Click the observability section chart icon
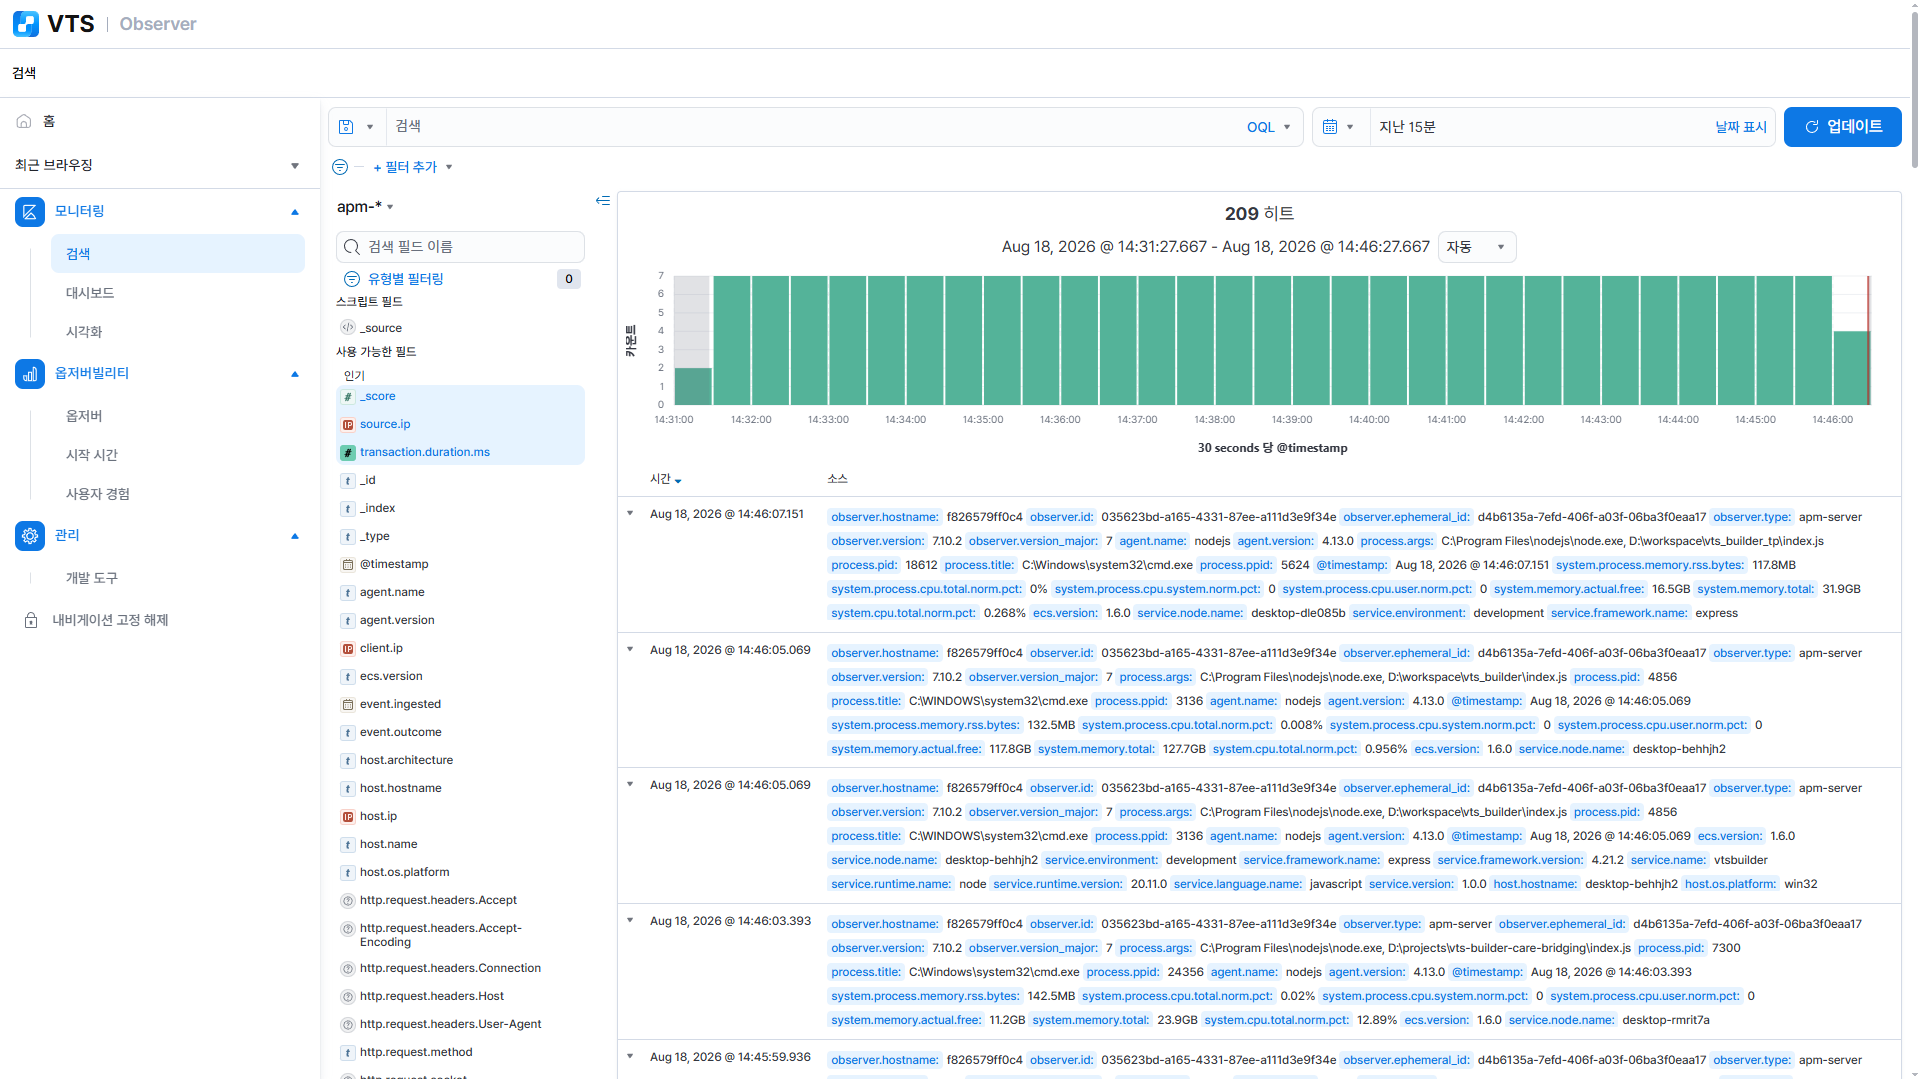 (x=30, y=374)
